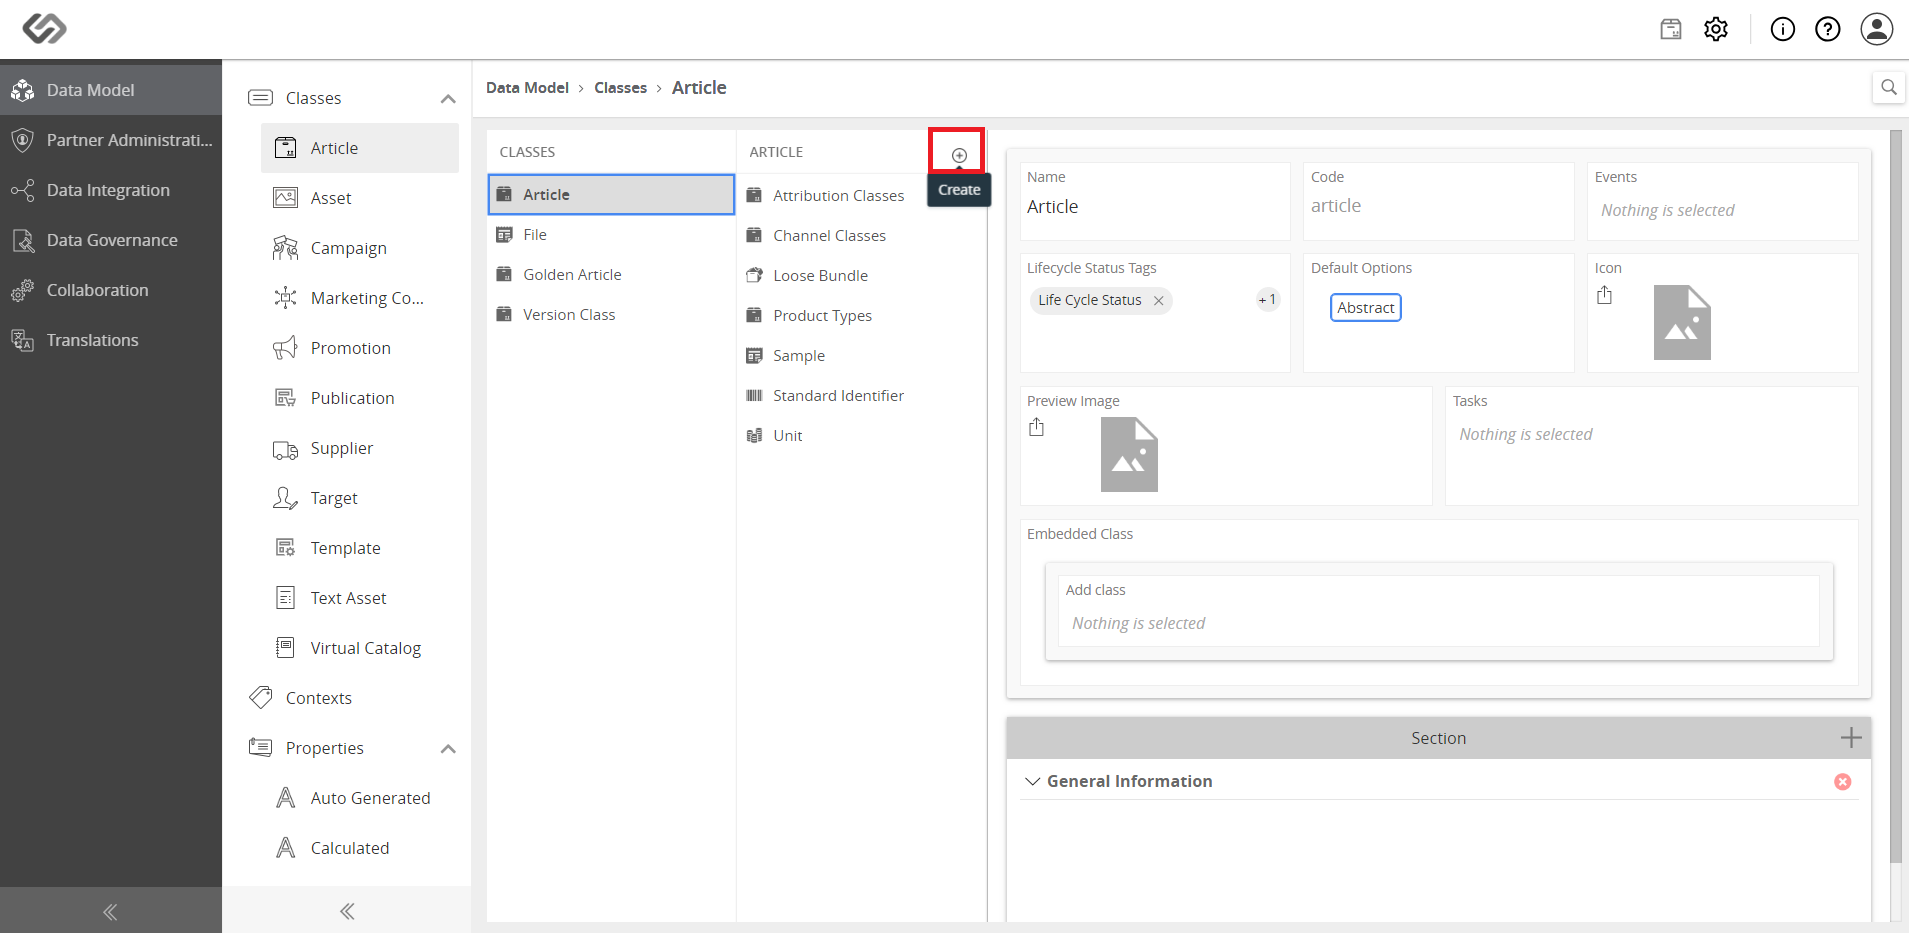The height and width of the screenshot is (933, 1909).
Task: Select Campaign class in navigation
Action: [360, 248]
